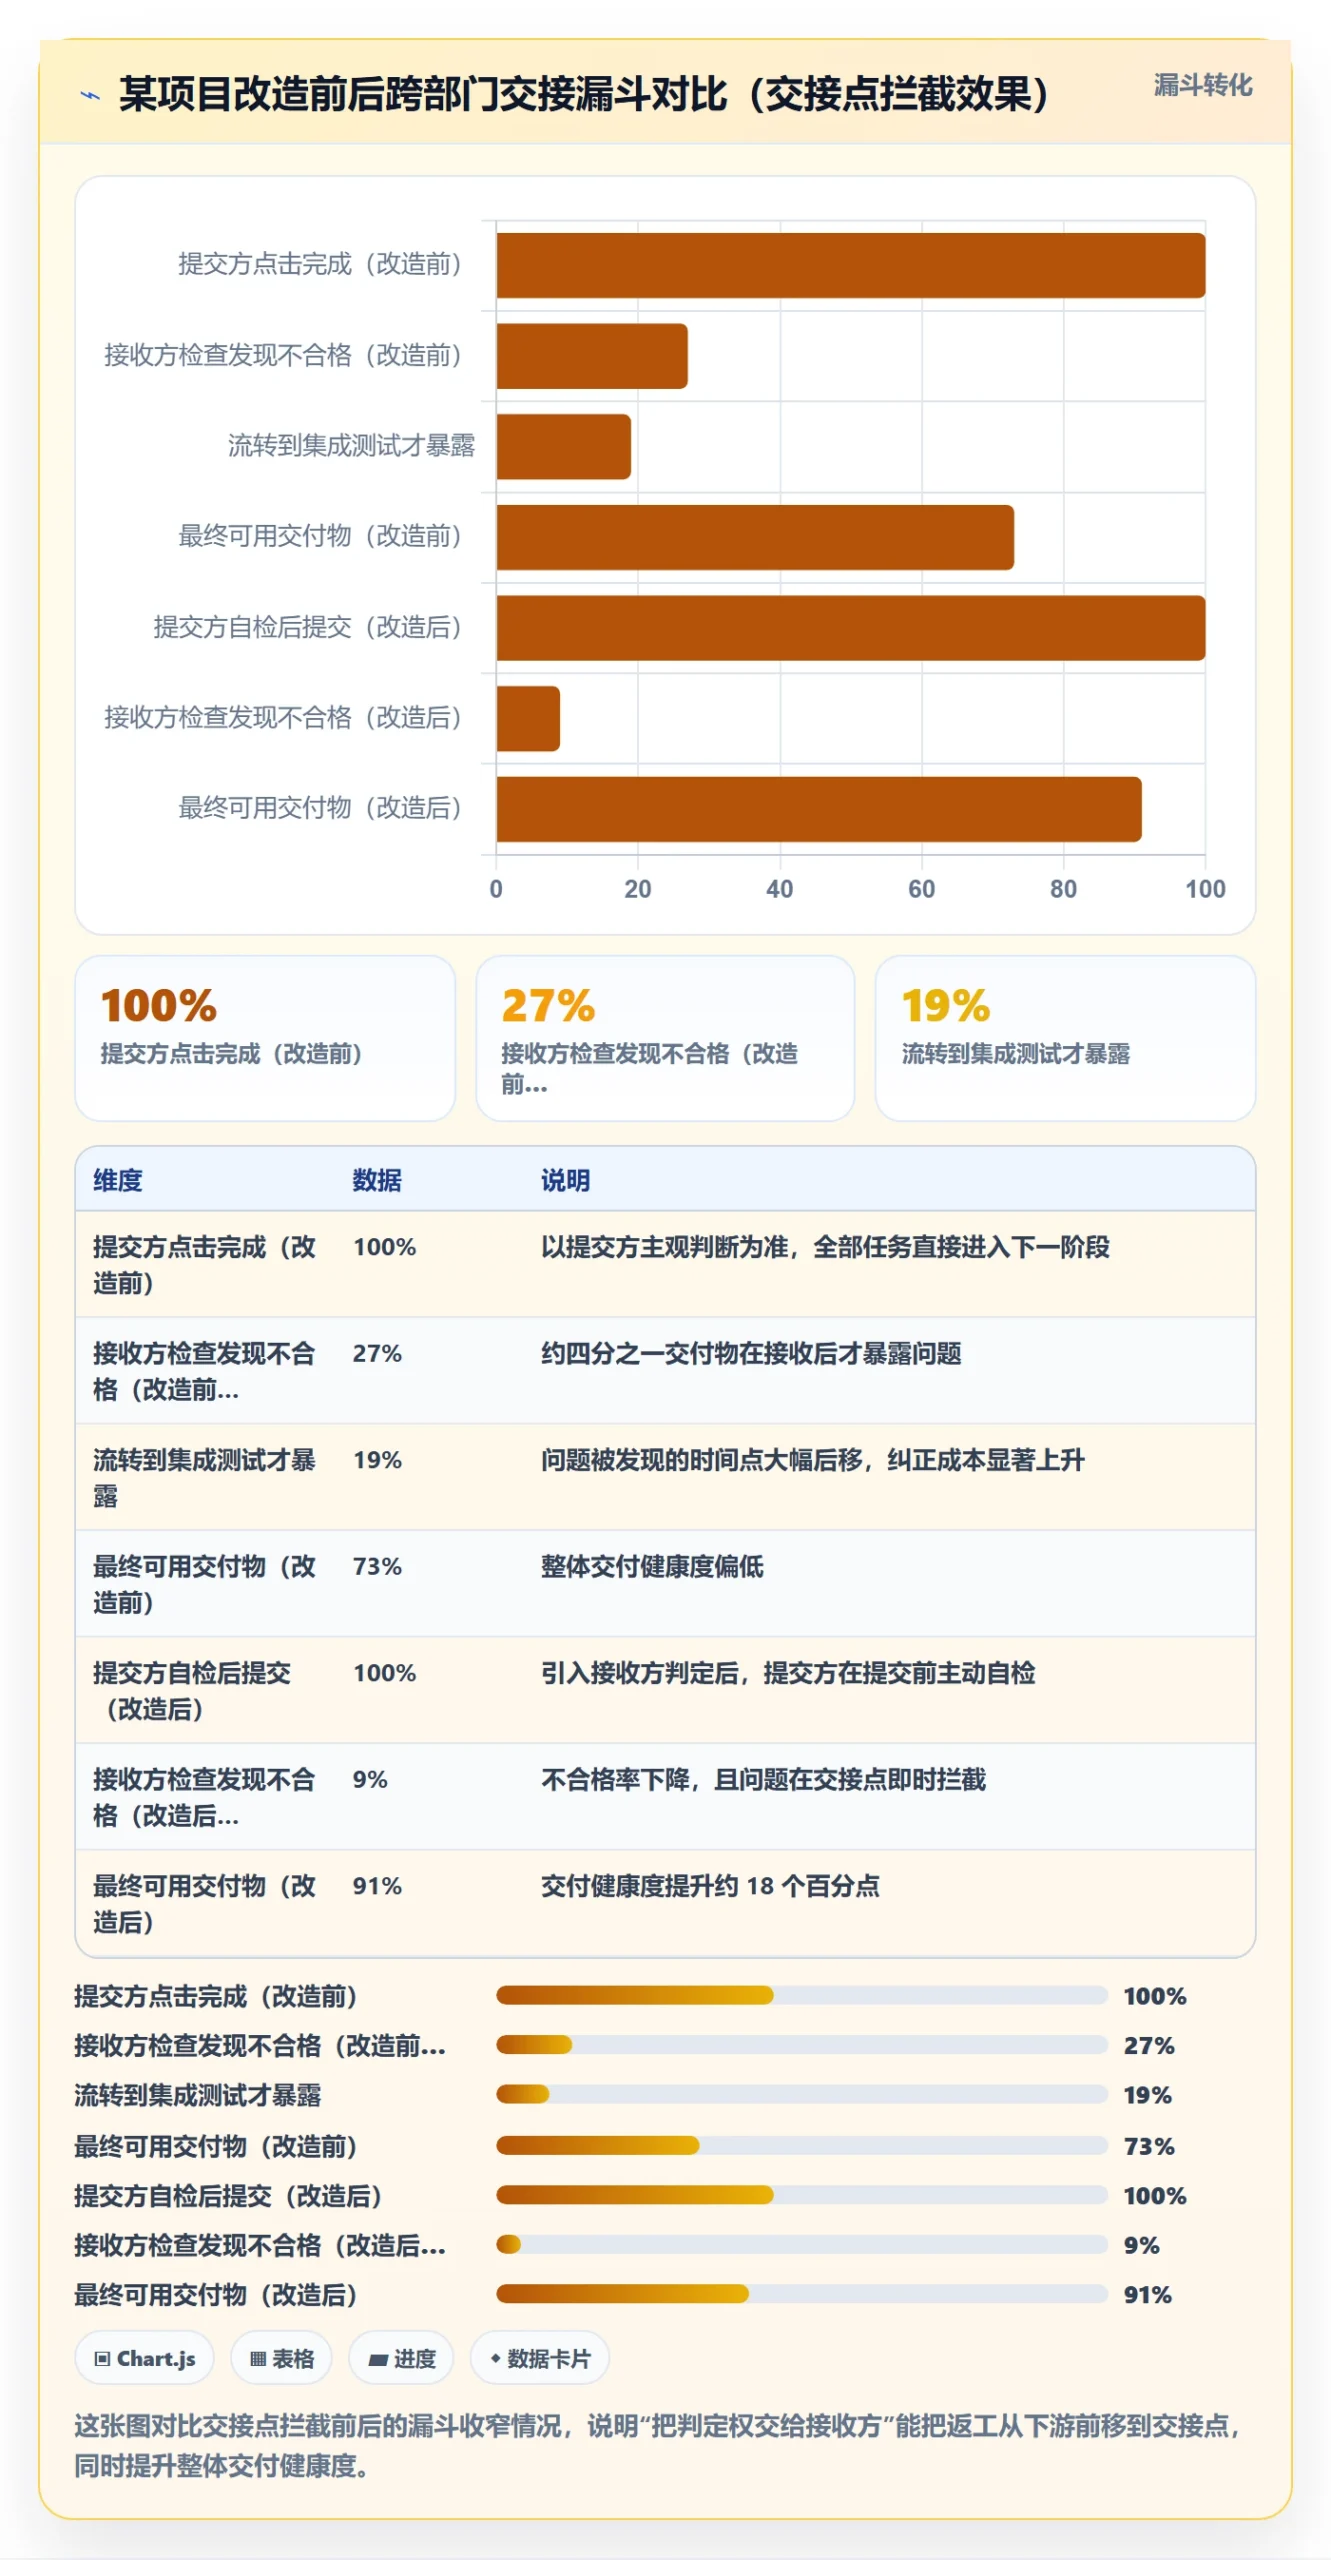
Task: Click the 27% data card
Action: point(665,1038)
